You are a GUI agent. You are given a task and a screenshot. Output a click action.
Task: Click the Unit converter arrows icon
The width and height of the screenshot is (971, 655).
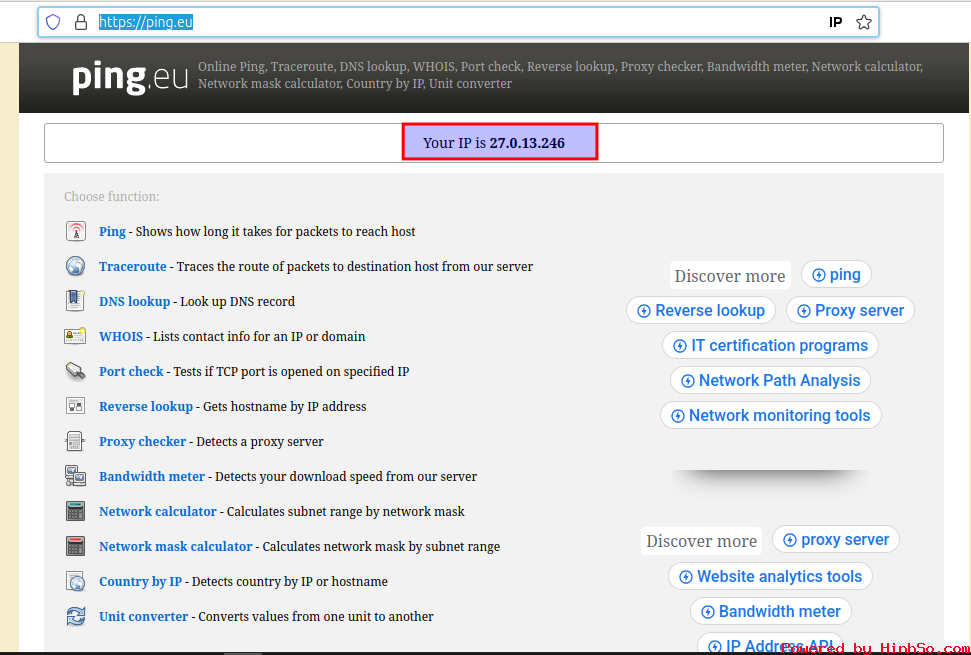coord(75,616)
